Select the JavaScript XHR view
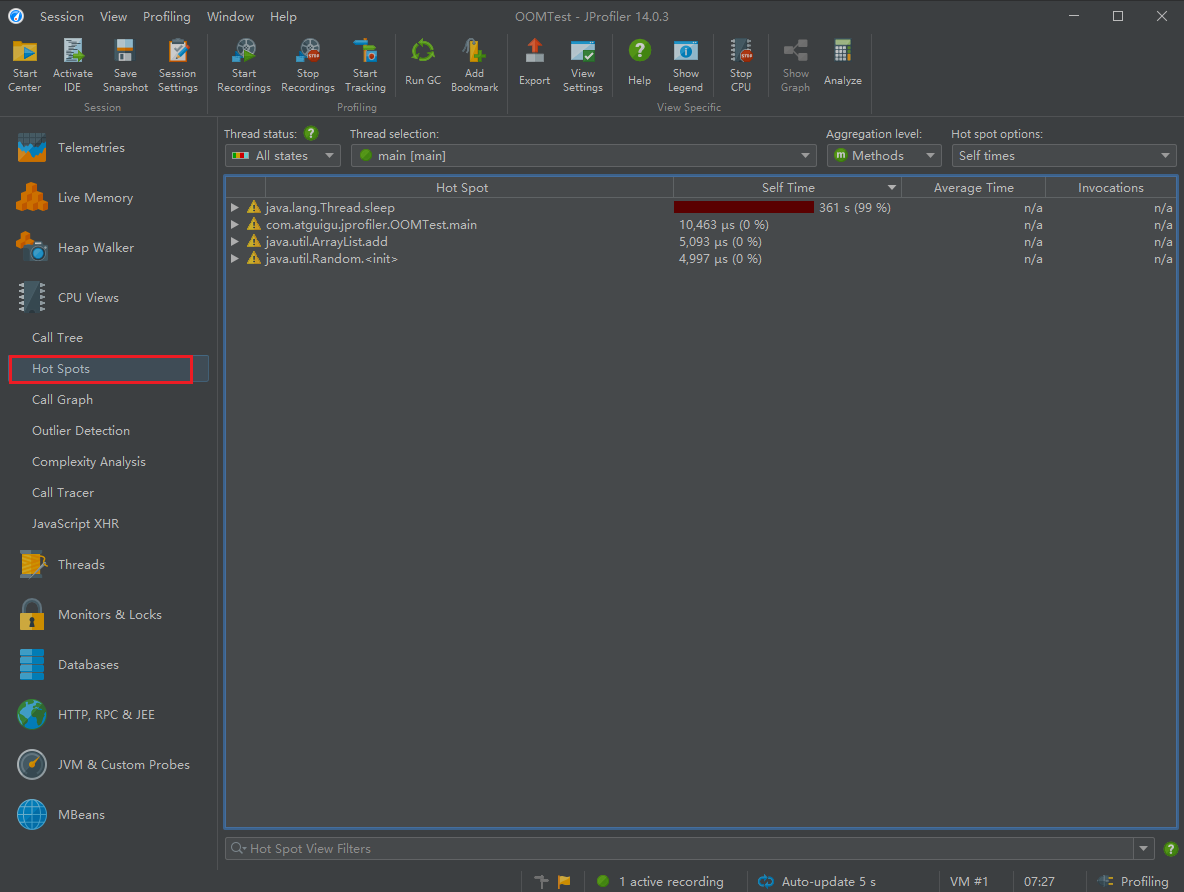 76,523
